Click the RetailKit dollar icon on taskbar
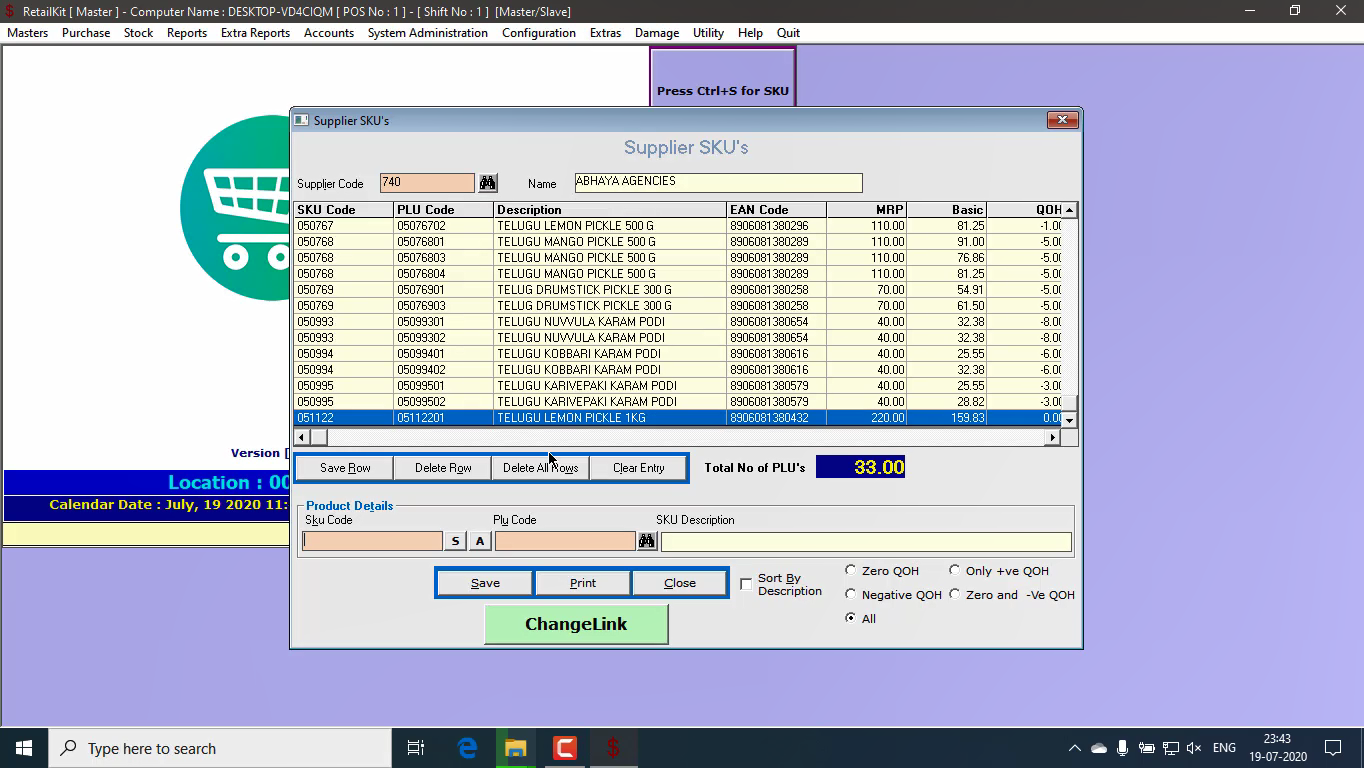 point(613,748)
